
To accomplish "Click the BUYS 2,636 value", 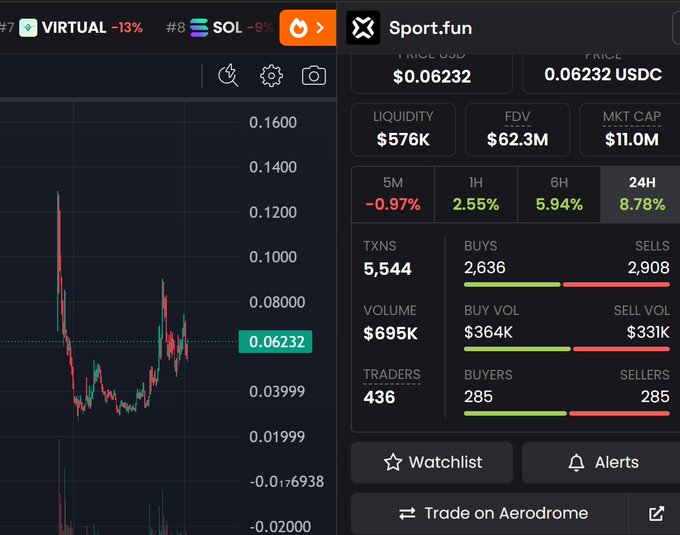I will click(x=484, y=268).
